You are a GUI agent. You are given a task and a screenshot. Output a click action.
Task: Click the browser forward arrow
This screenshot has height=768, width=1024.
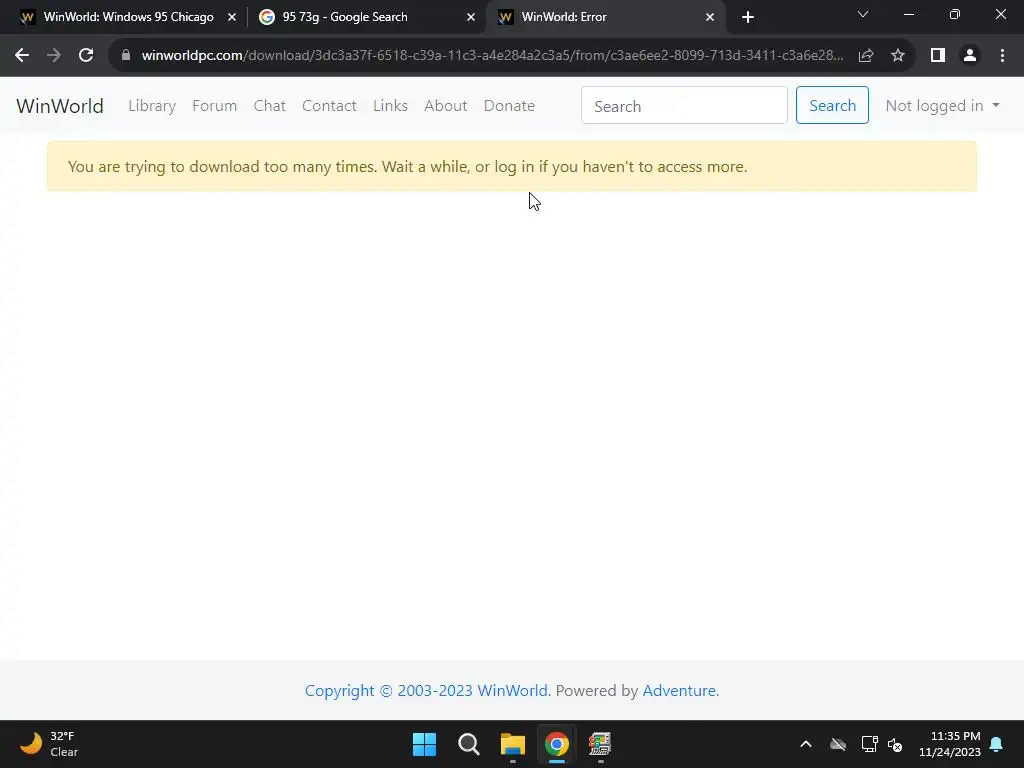click(x=54, y=56)
